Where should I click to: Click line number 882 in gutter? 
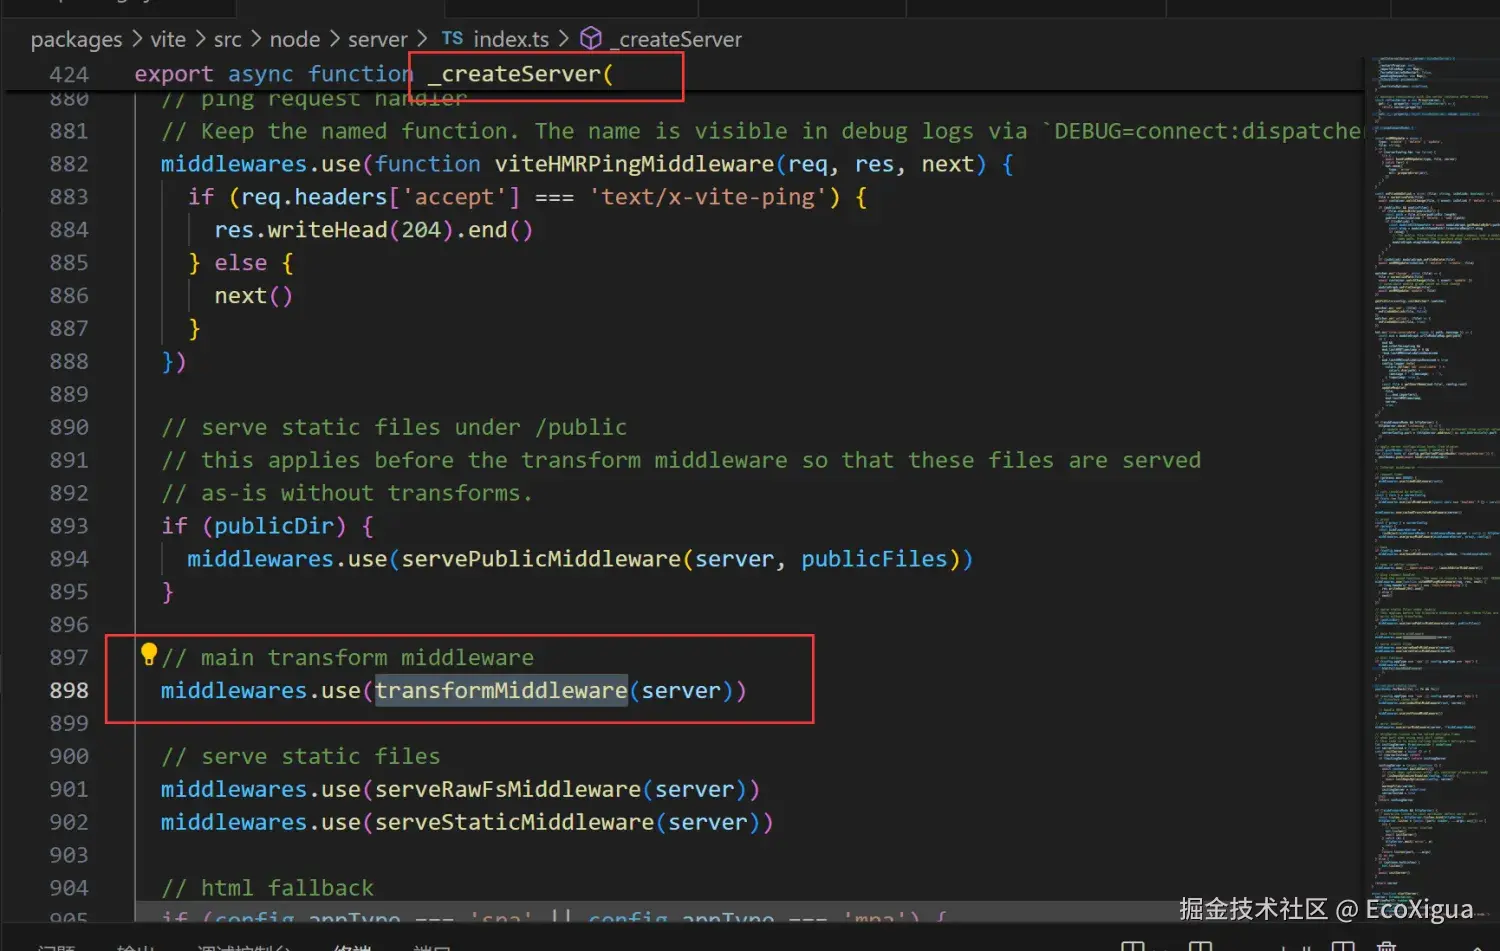69,163
